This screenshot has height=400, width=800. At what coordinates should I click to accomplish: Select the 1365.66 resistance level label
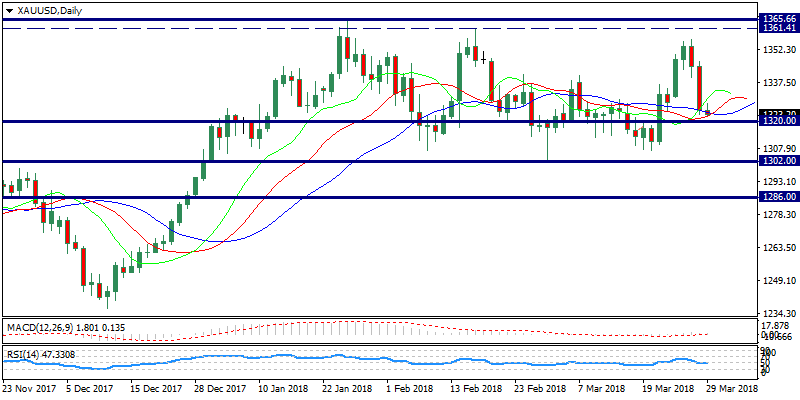click(778, 19)
